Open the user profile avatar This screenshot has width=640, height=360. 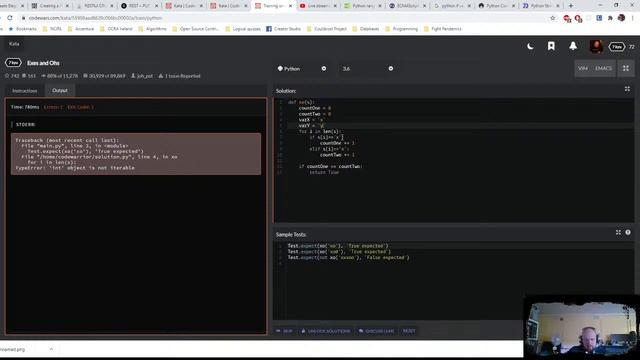596,47
